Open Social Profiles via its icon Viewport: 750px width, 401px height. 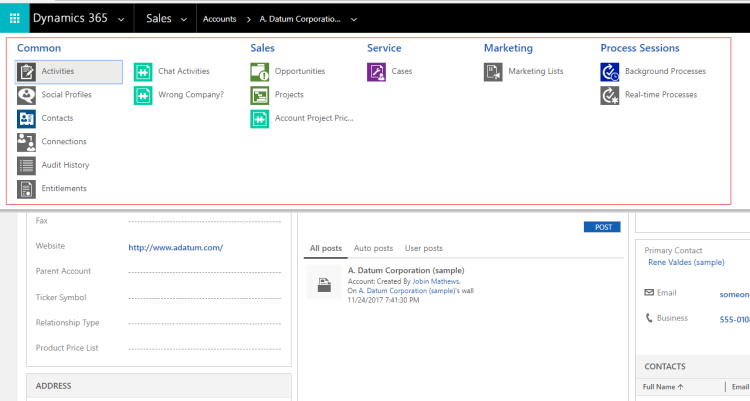(26, 95)
